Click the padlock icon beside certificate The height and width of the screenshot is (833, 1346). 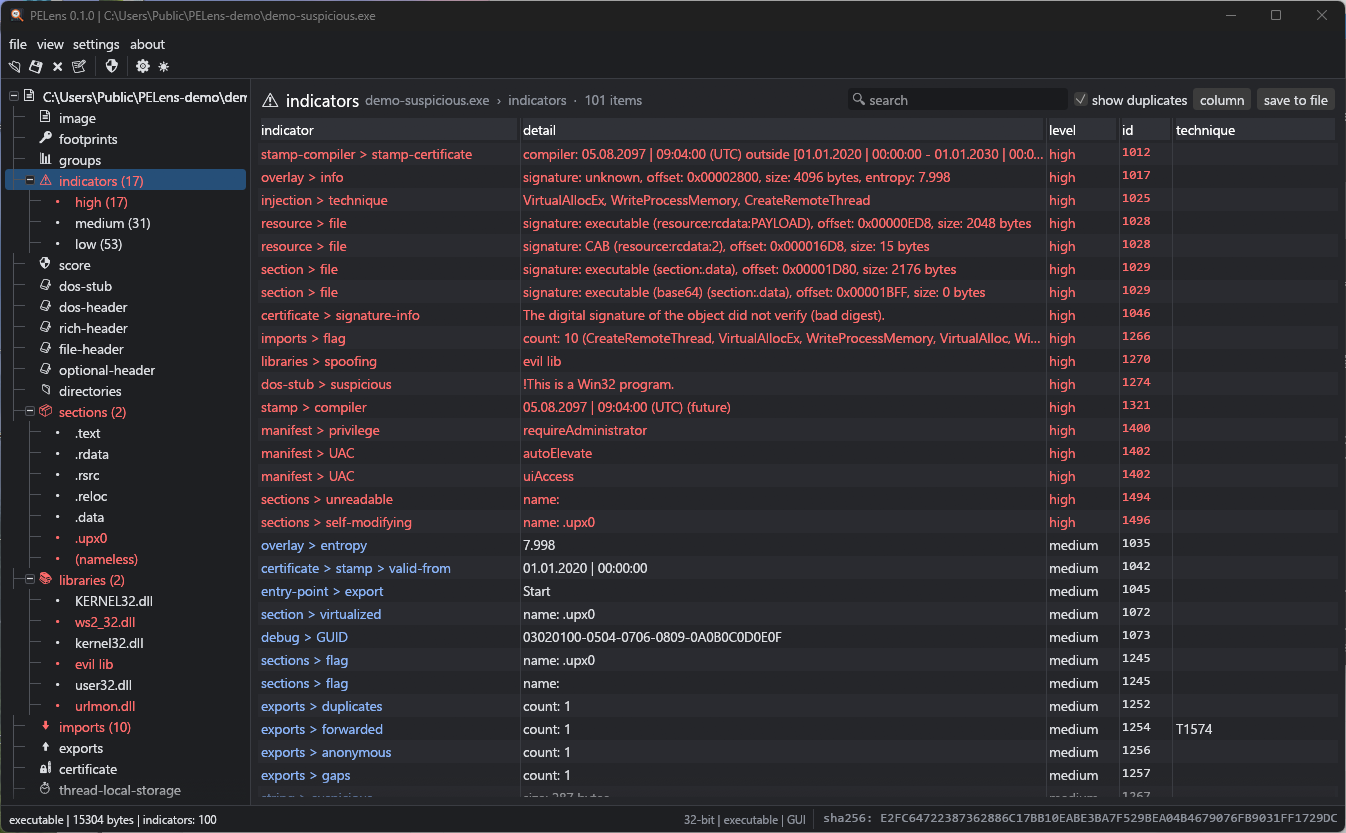(45, 768)
